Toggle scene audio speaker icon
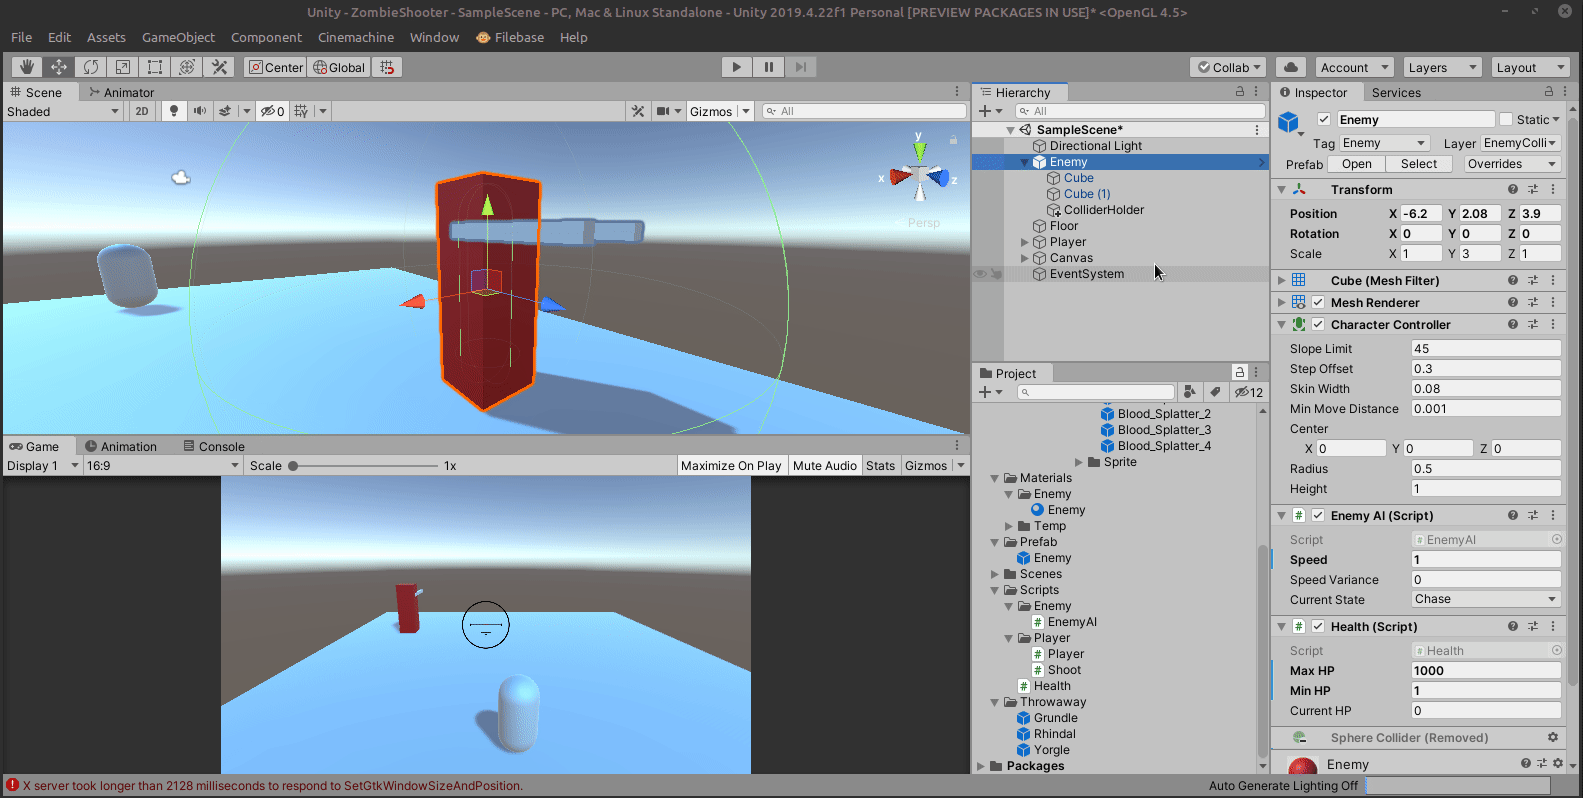 point(200,111)
